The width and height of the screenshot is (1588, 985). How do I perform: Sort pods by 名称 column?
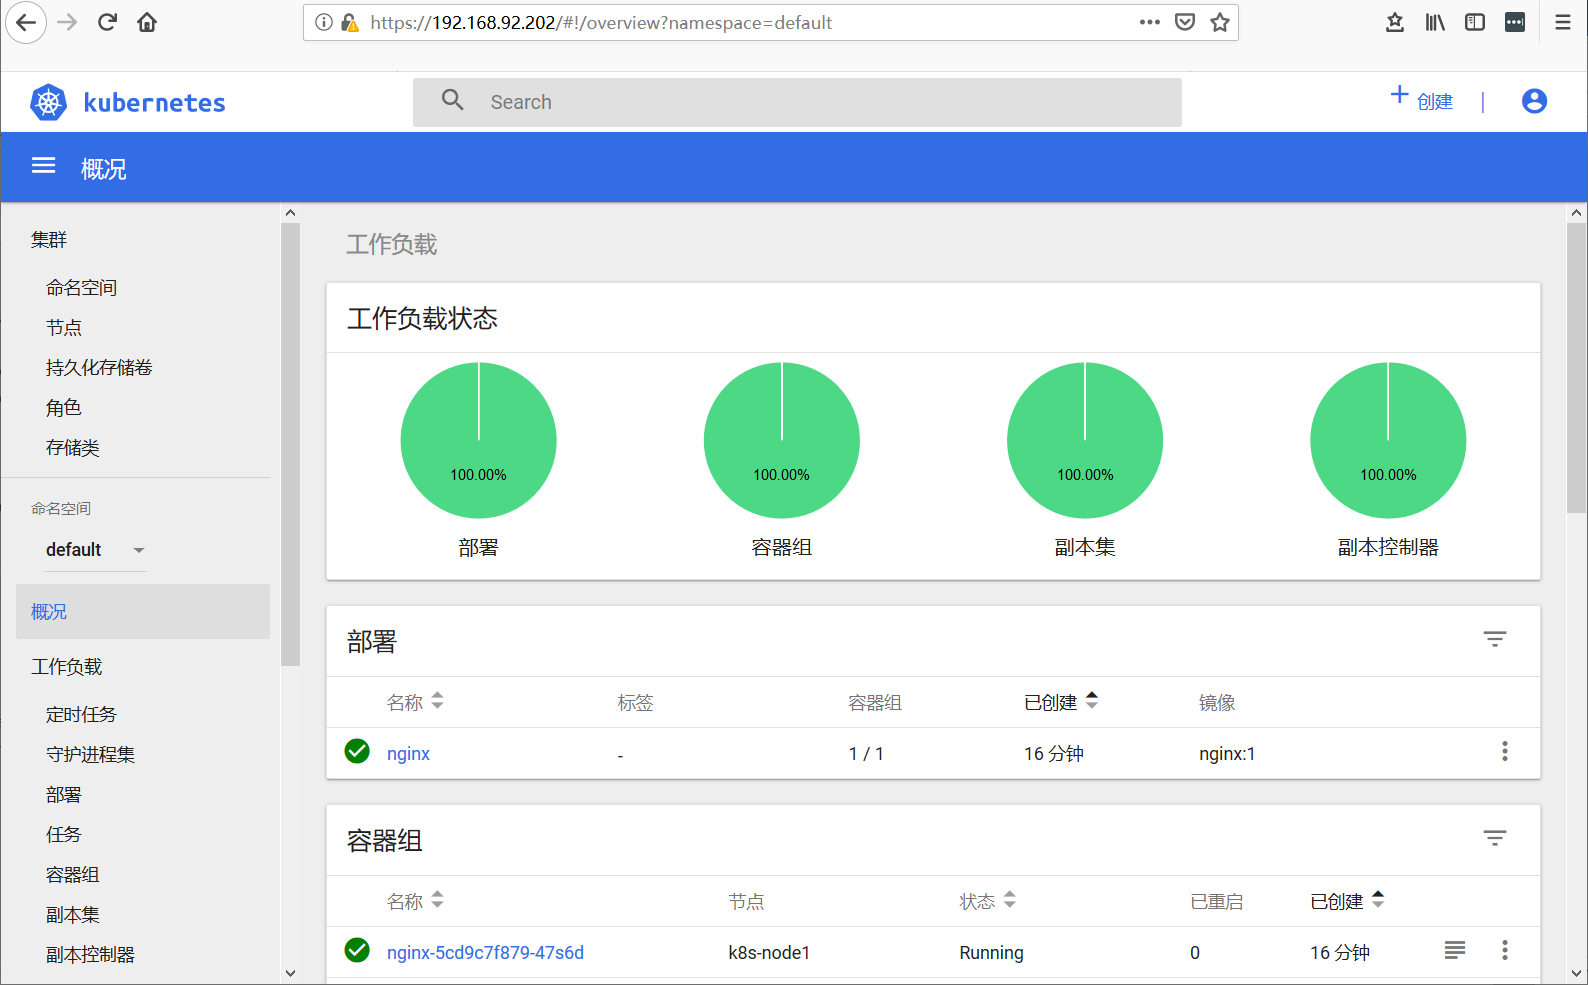(415, 901)
